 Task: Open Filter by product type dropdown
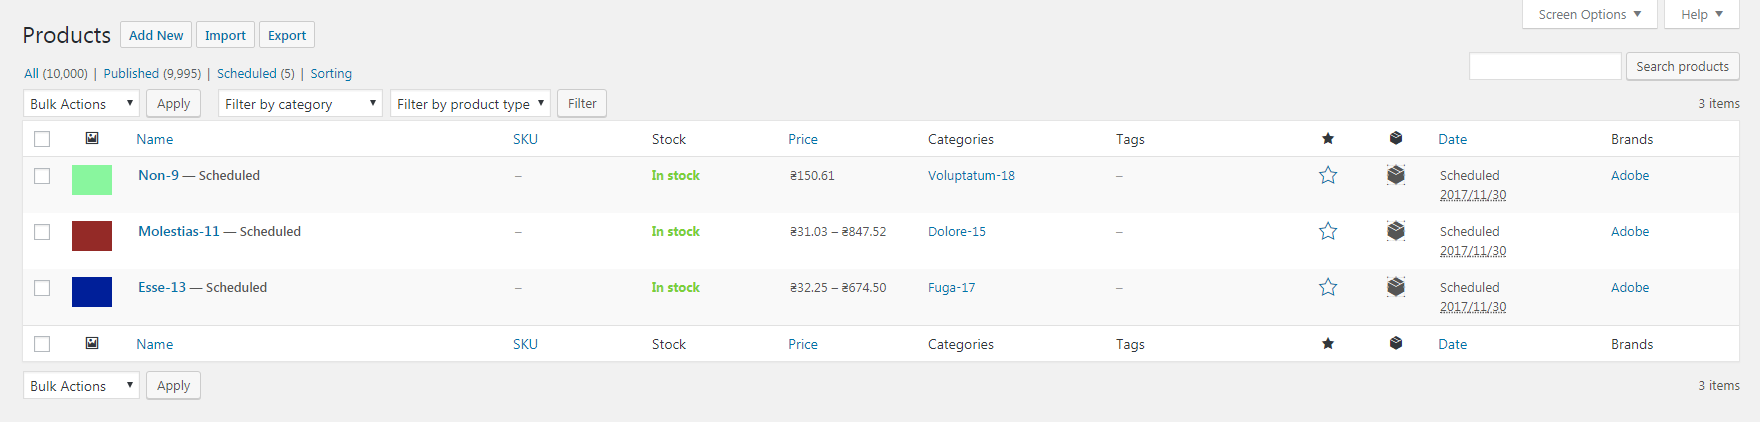click(x=470, y=104)
